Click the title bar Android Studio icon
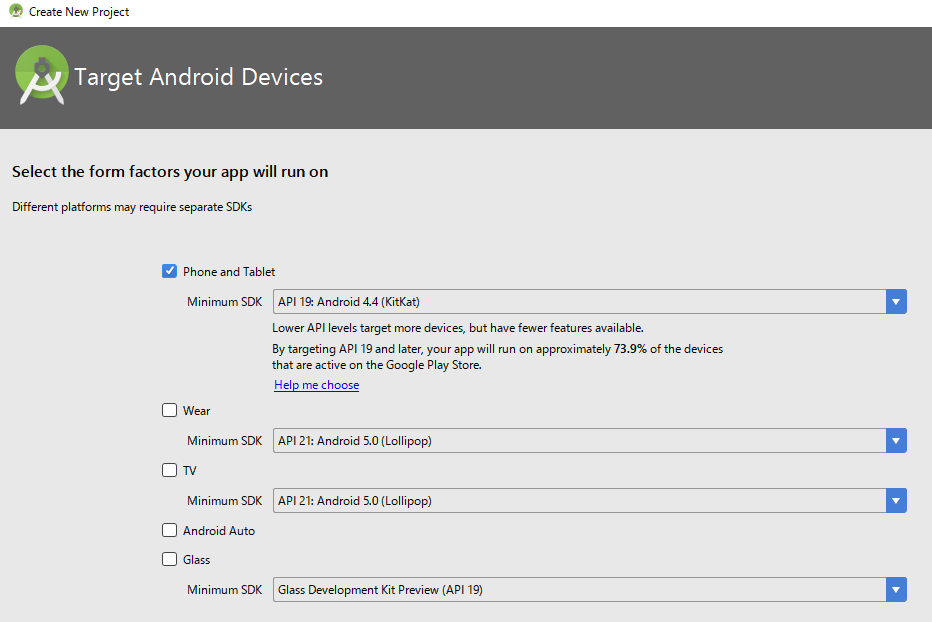The image size is (932, 622). click(x=16, y=11)
